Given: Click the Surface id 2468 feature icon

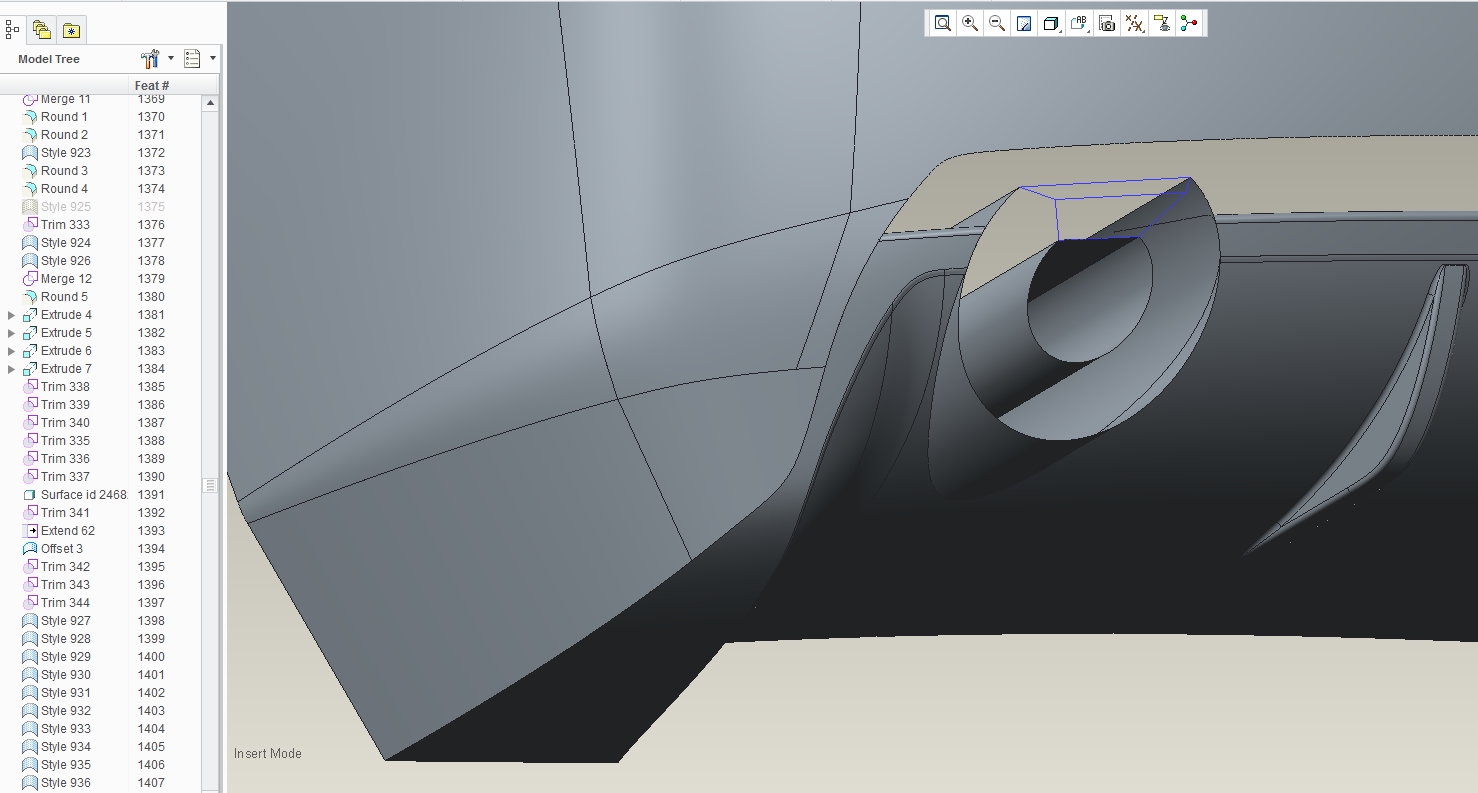Looking at the screenshot, I should [x=30, y=495].
